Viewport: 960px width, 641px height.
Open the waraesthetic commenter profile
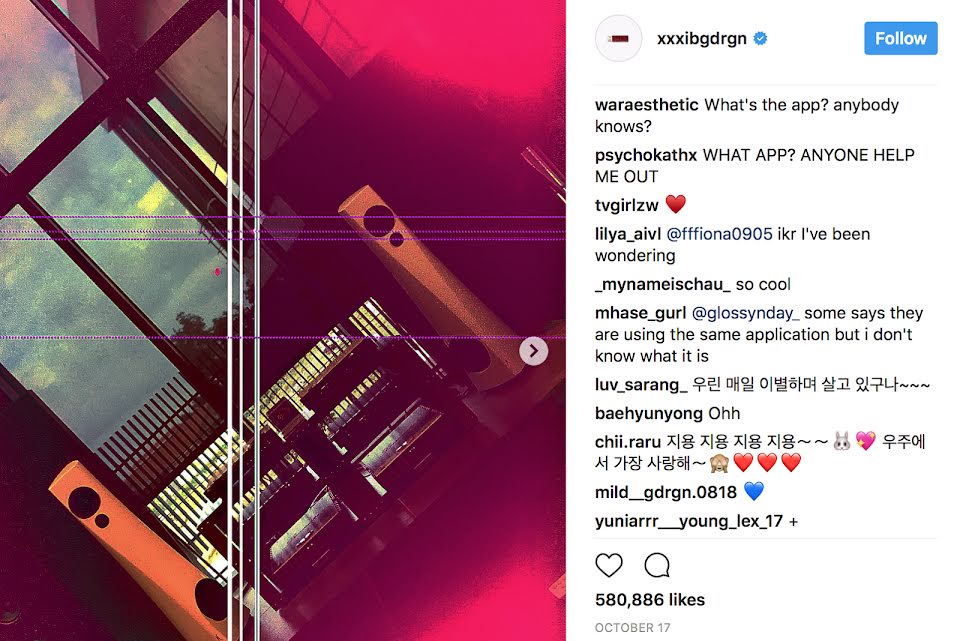pyautogui.click(x=647, y=105)
